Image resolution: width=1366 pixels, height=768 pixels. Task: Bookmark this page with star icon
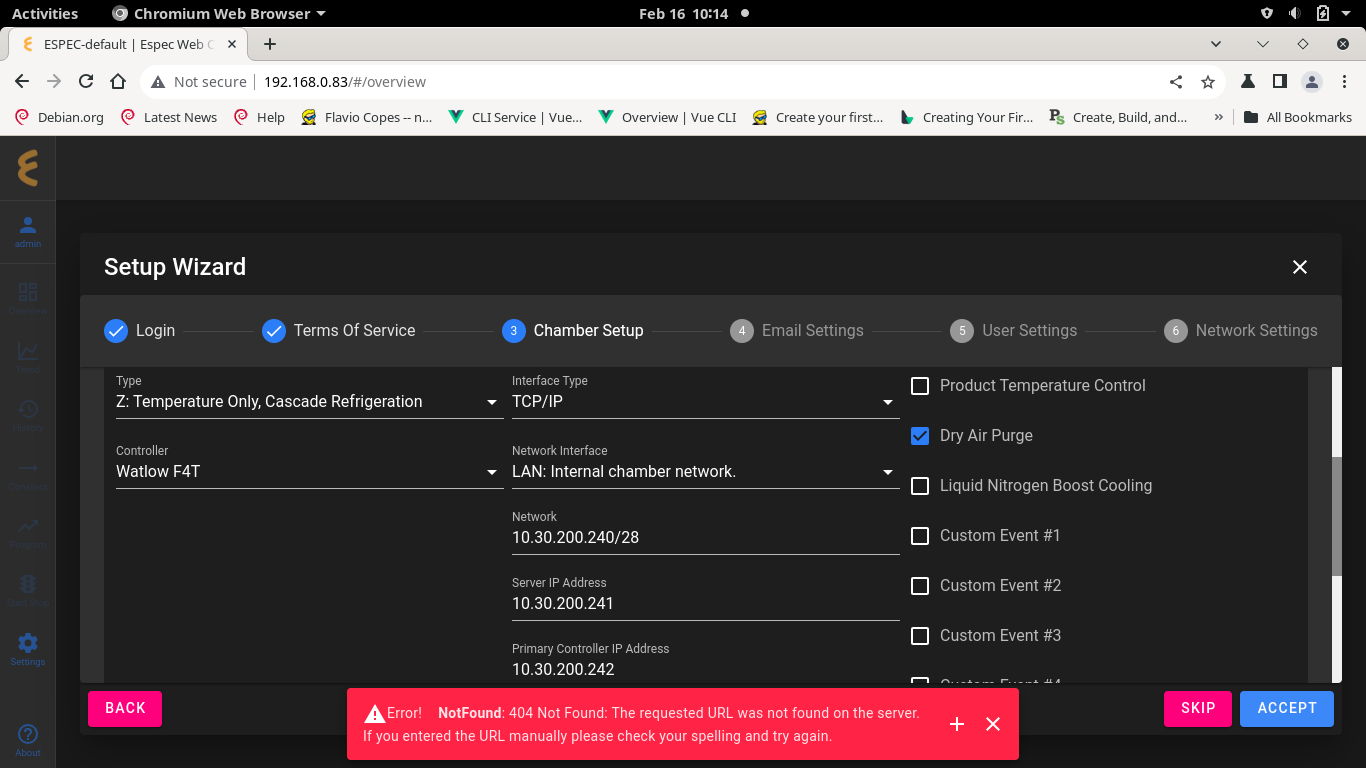1208,82
